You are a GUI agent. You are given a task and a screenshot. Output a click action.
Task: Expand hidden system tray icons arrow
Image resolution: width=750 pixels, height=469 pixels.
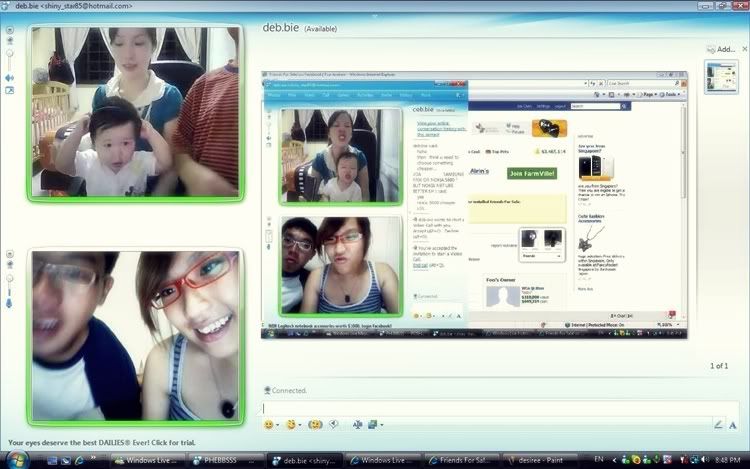point(615,460)
